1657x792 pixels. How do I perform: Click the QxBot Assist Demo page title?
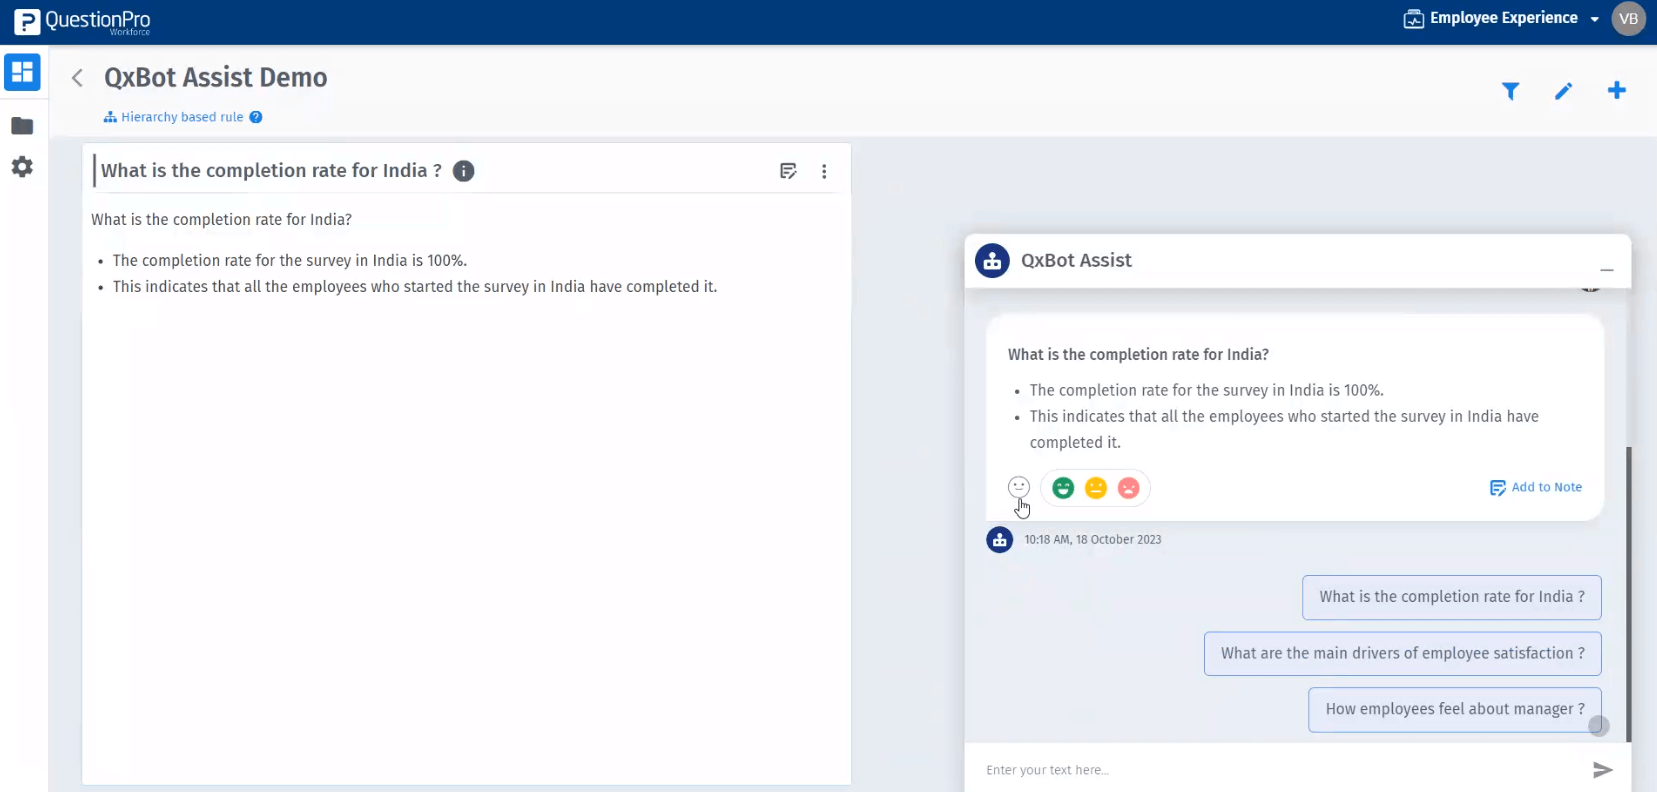point(216,78)
